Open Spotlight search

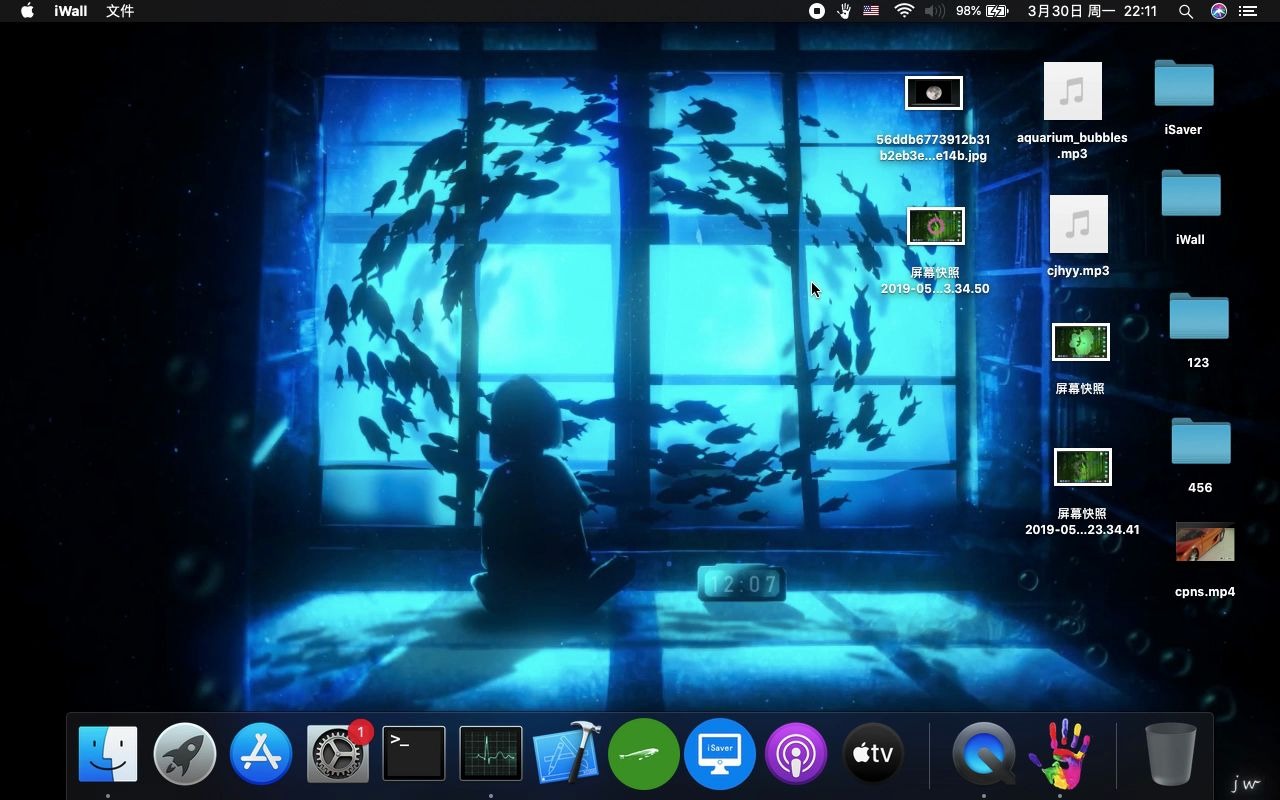point(1186,11)
